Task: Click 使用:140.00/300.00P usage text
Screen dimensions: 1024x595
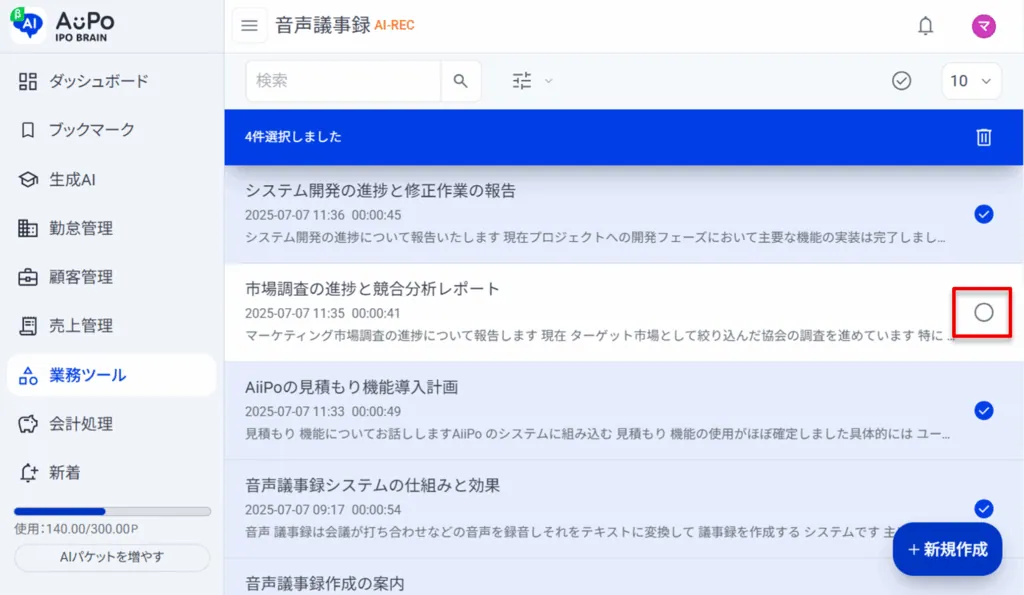Action: click(76, 529)
